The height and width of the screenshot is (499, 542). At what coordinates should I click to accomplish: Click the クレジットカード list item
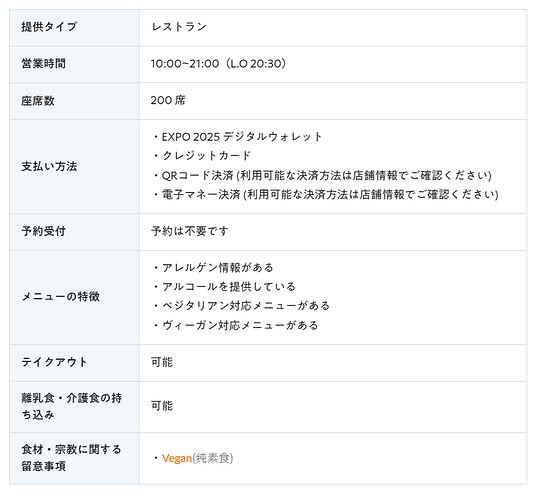coord(202,156)
